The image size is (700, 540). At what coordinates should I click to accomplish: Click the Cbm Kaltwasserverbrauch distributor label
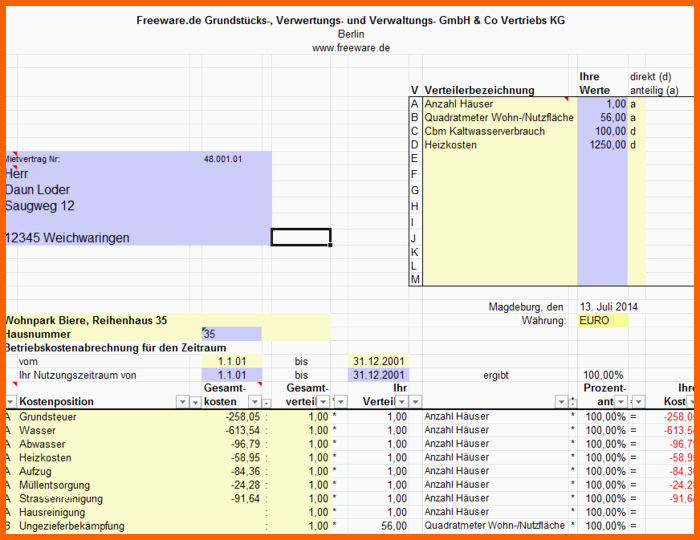point(485,131)
